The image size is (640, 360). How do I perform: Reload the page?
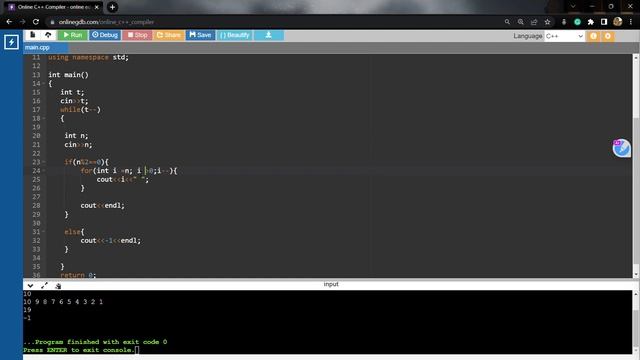[x=36, y=22]
